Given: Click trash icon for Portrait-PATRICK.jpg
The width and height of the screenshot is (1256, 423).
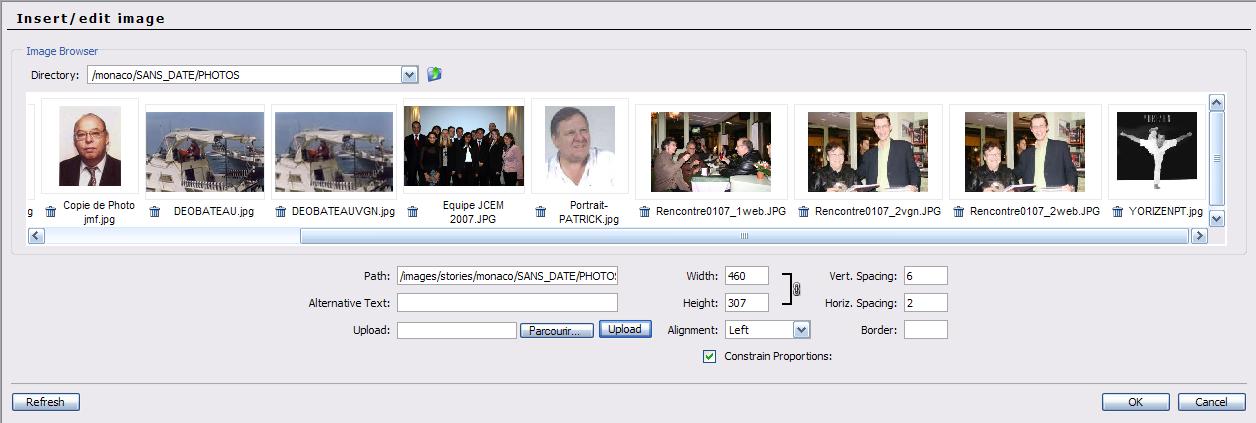Looking at the screenshot, I should point(541,212).
